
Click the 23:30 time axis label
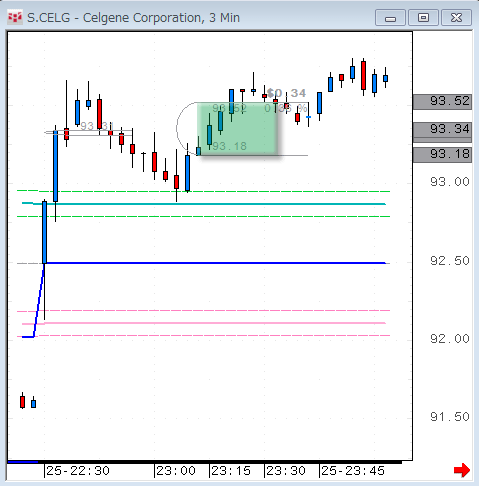[286, 471]
